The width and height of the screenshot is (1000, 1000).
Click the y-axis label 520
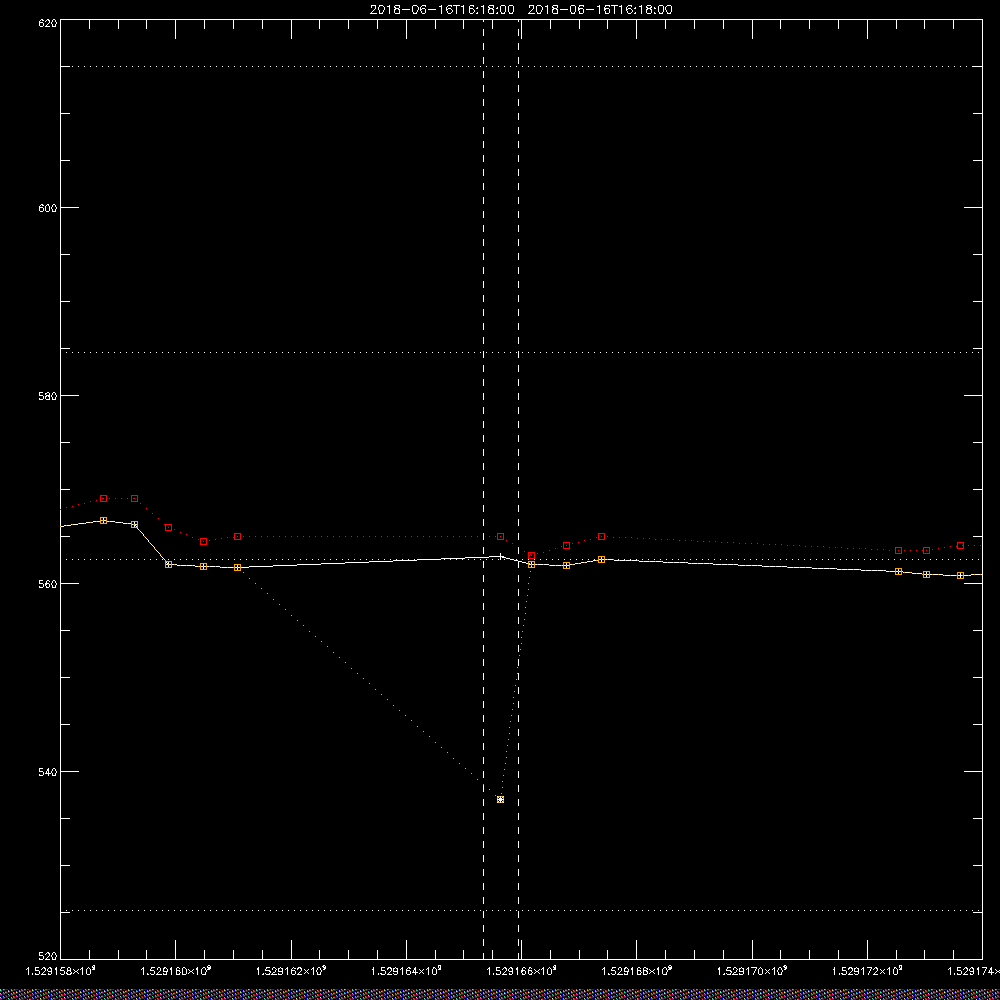click(48, 957)
